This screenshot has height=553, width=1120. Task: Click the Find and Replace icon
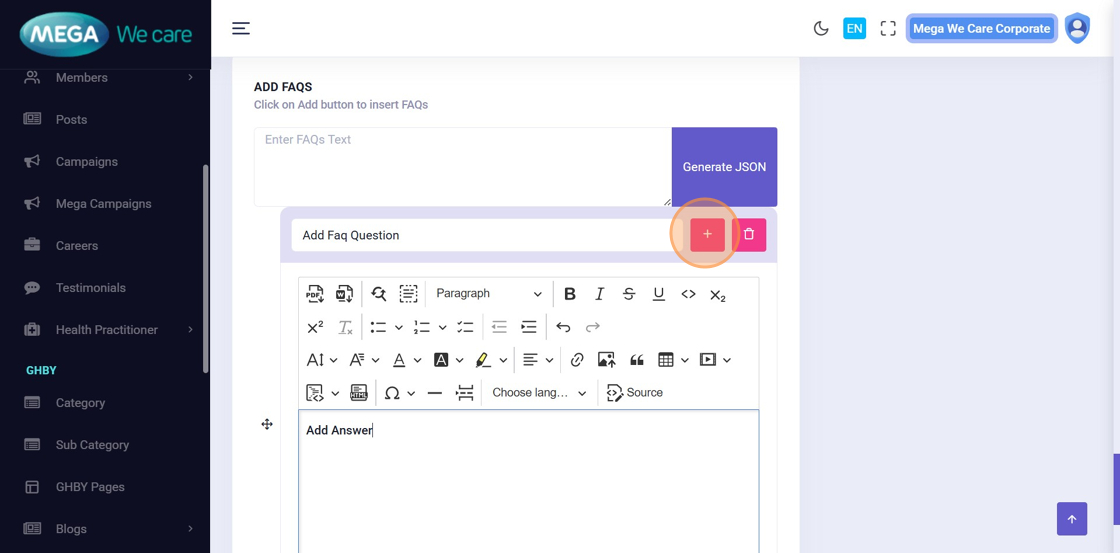[x=378, y=294]
